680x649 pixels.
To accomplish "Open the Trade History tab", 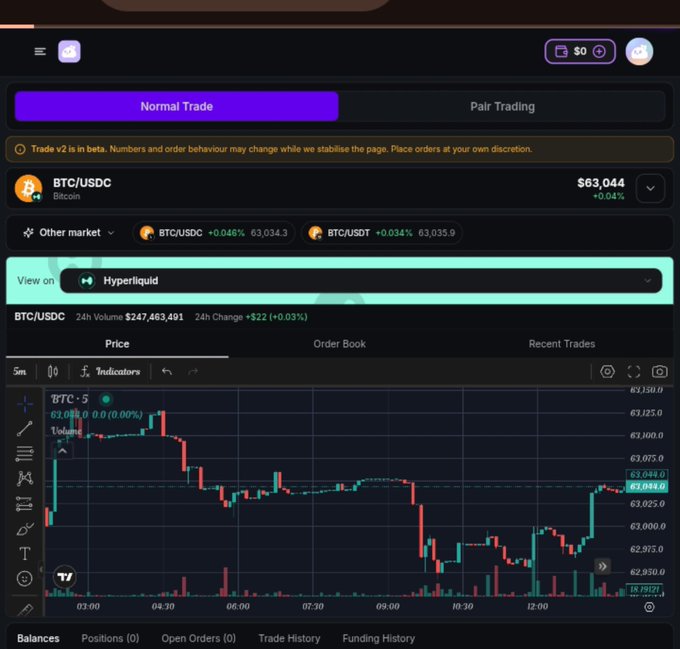I will [x=289, y=639].
